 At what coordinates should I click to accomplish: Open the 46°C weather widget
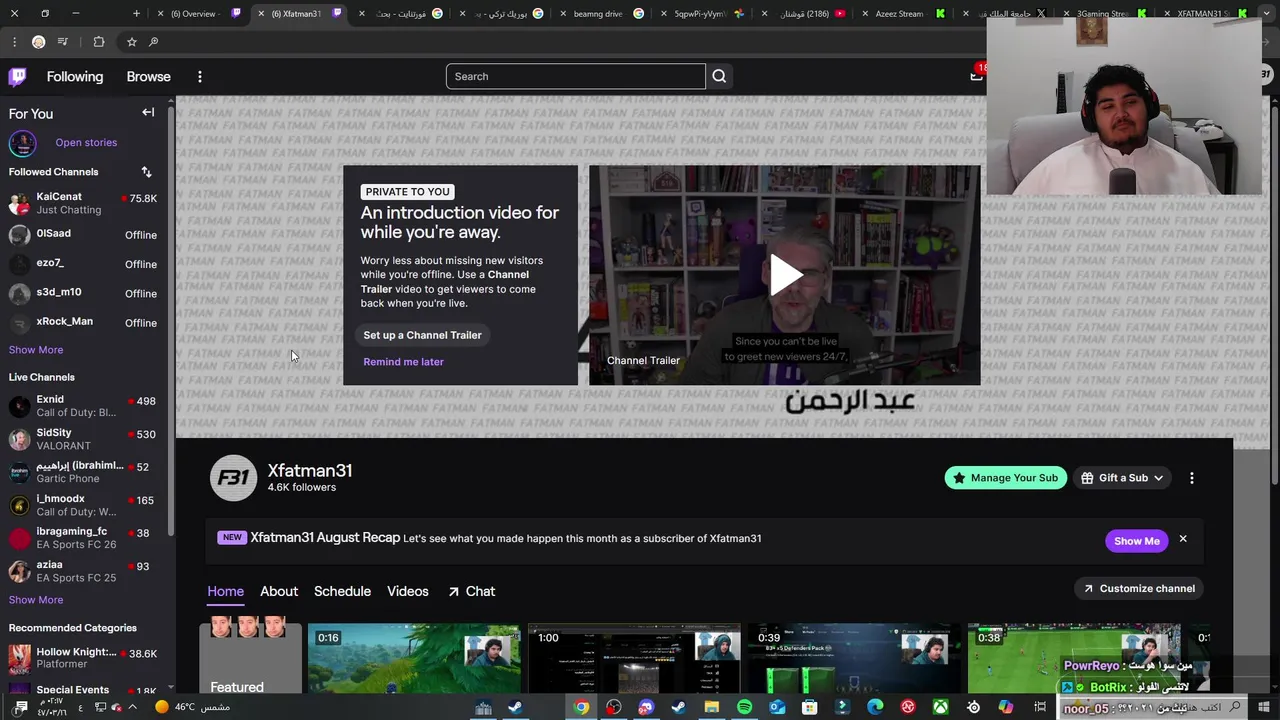(x=192, y=707)
